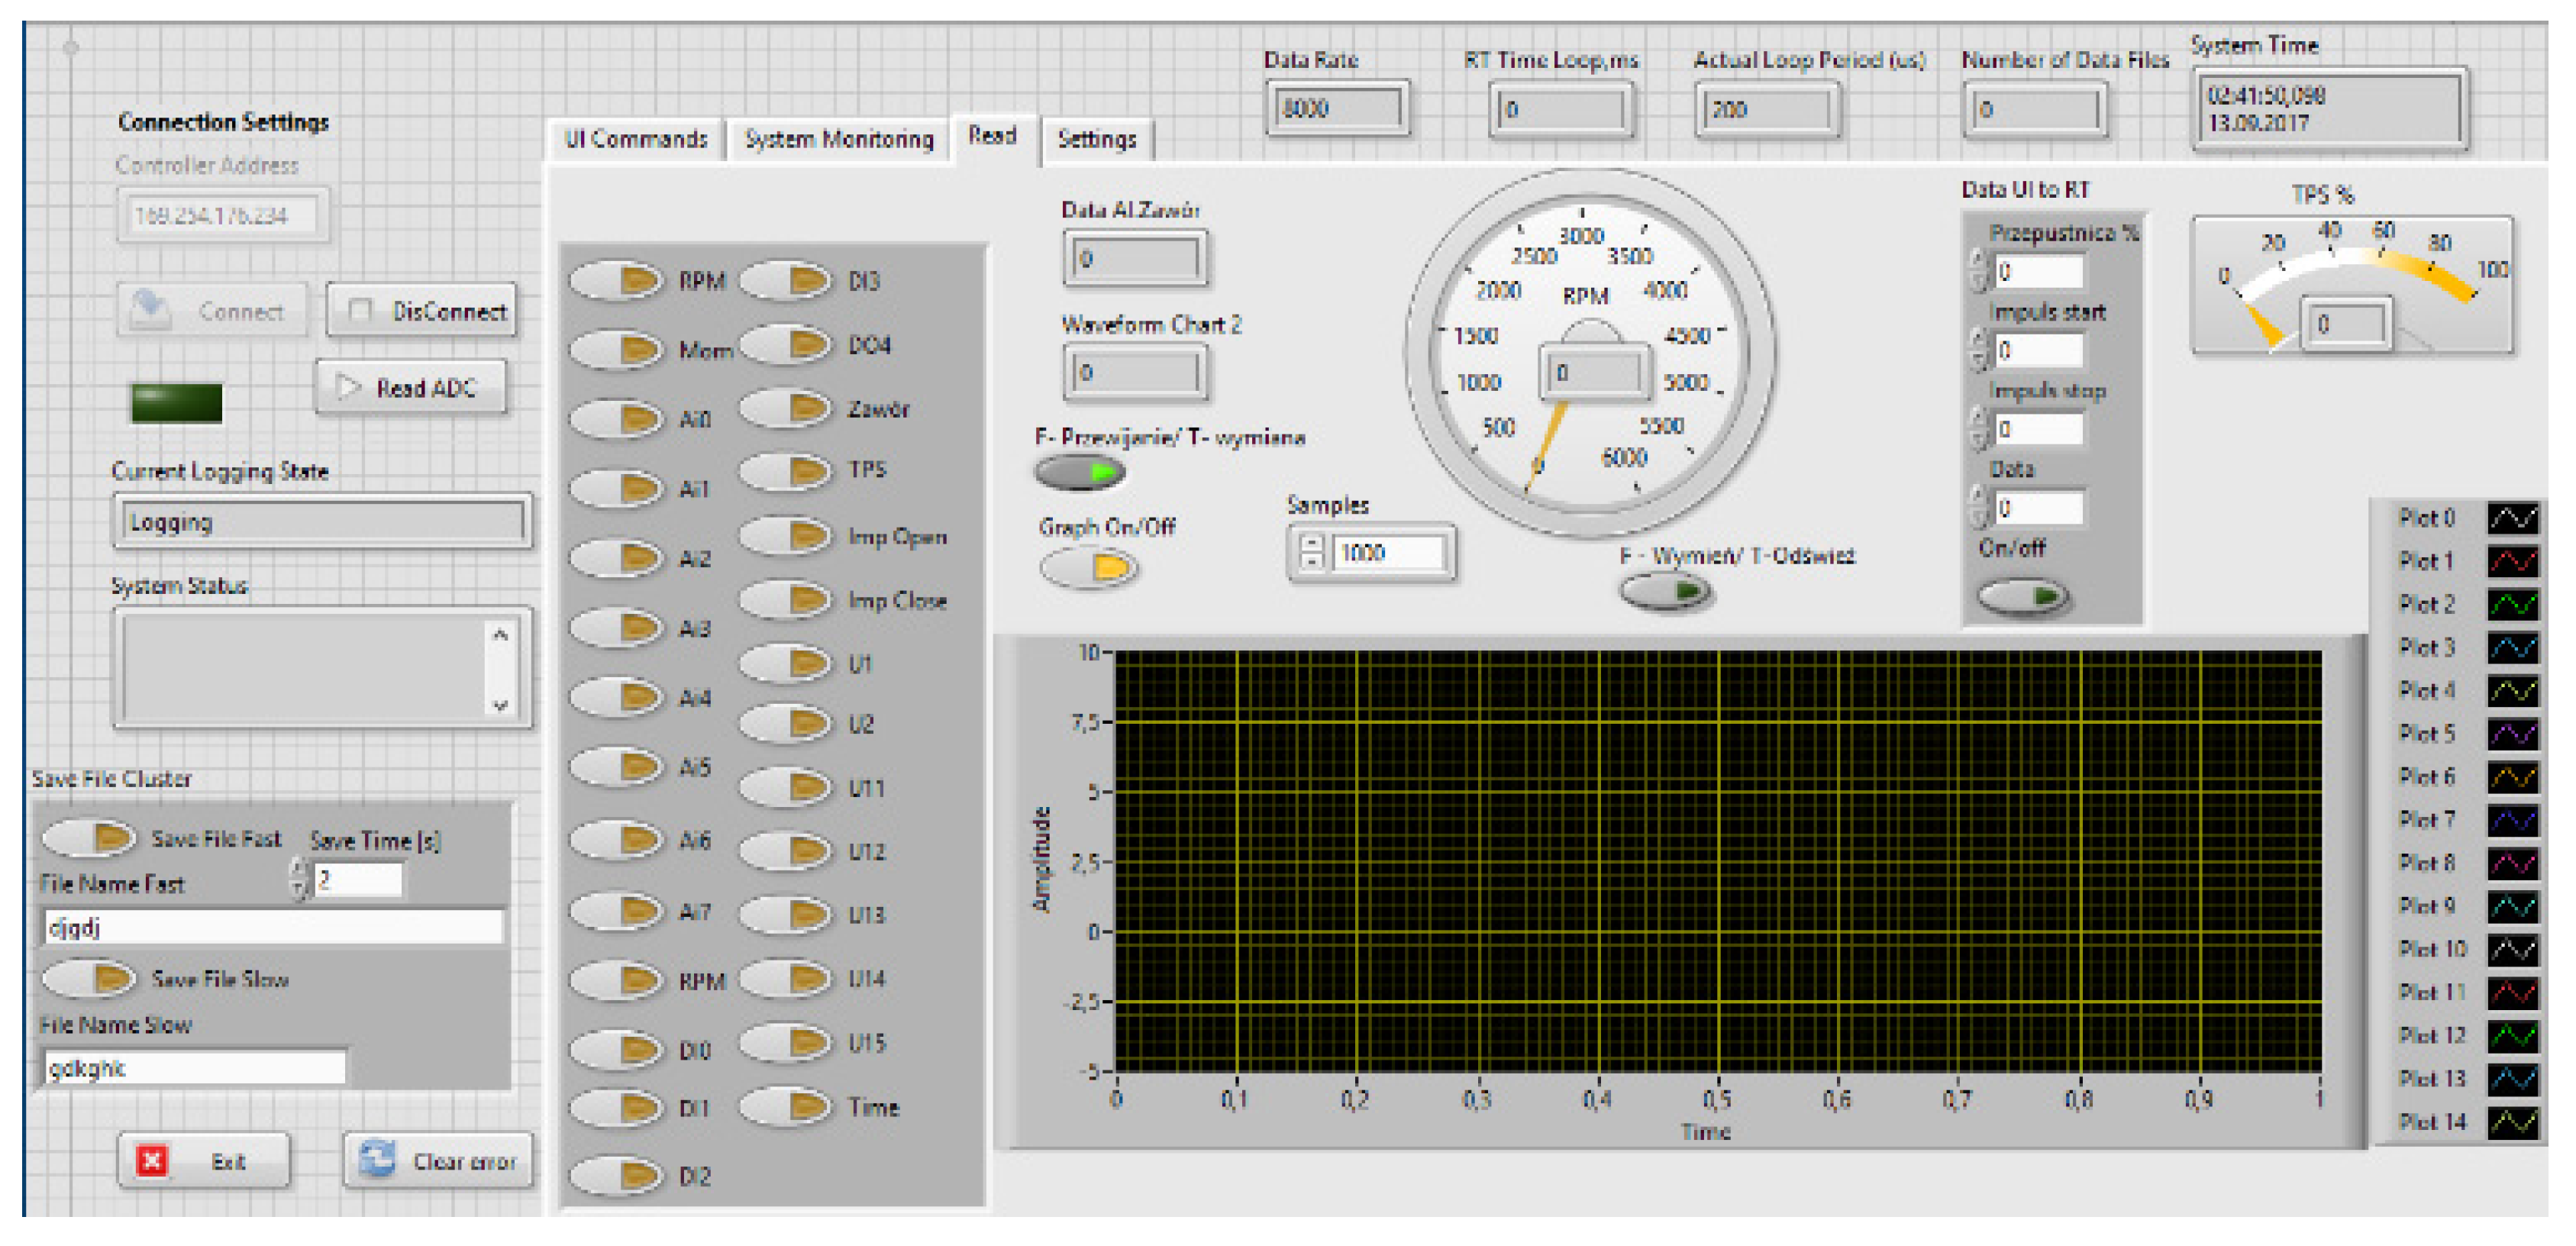2576x1246 pixels.
Task: Increment the Samples stepper arrows
Action: click(1312, 544)
